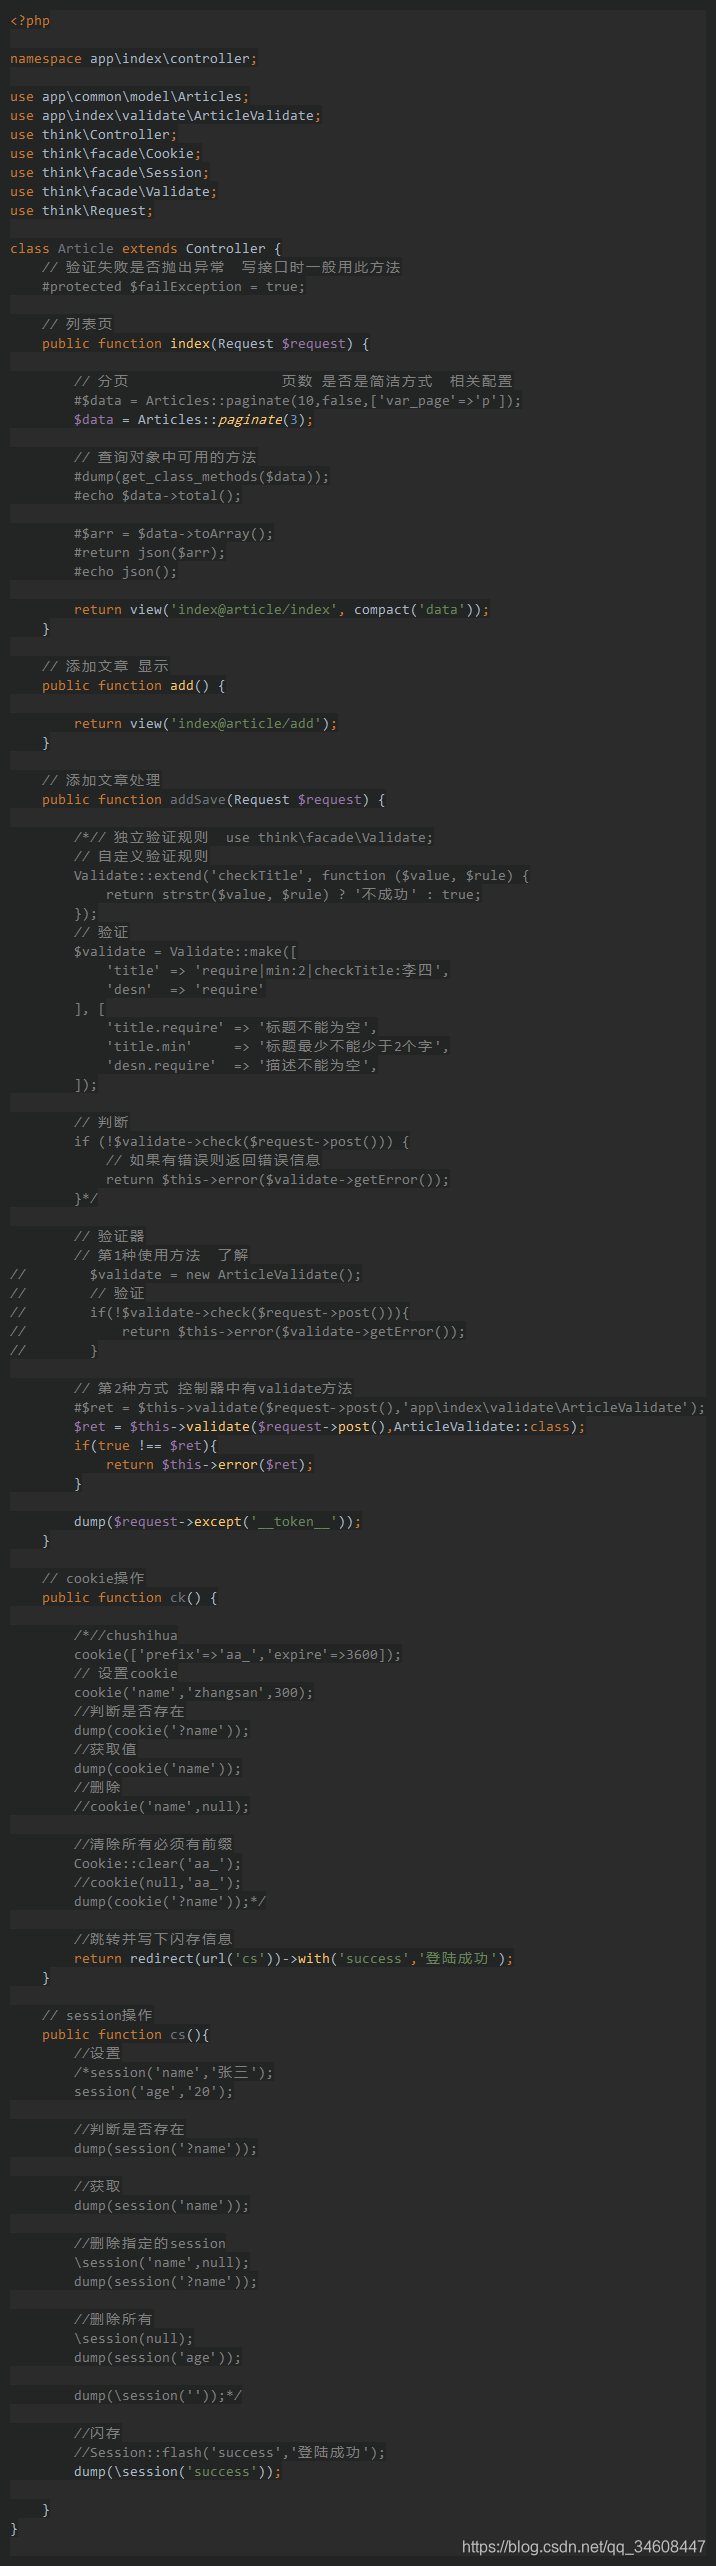Select the 'use app\common\model\Articles;' line

[129, 97]
